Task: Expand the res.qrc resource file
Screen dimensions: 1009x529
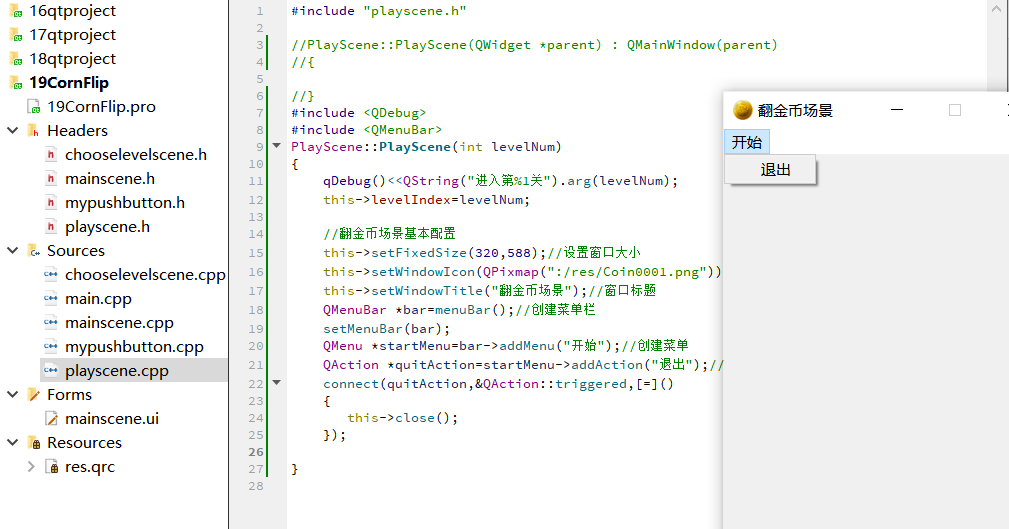Action: click(30, 467)
